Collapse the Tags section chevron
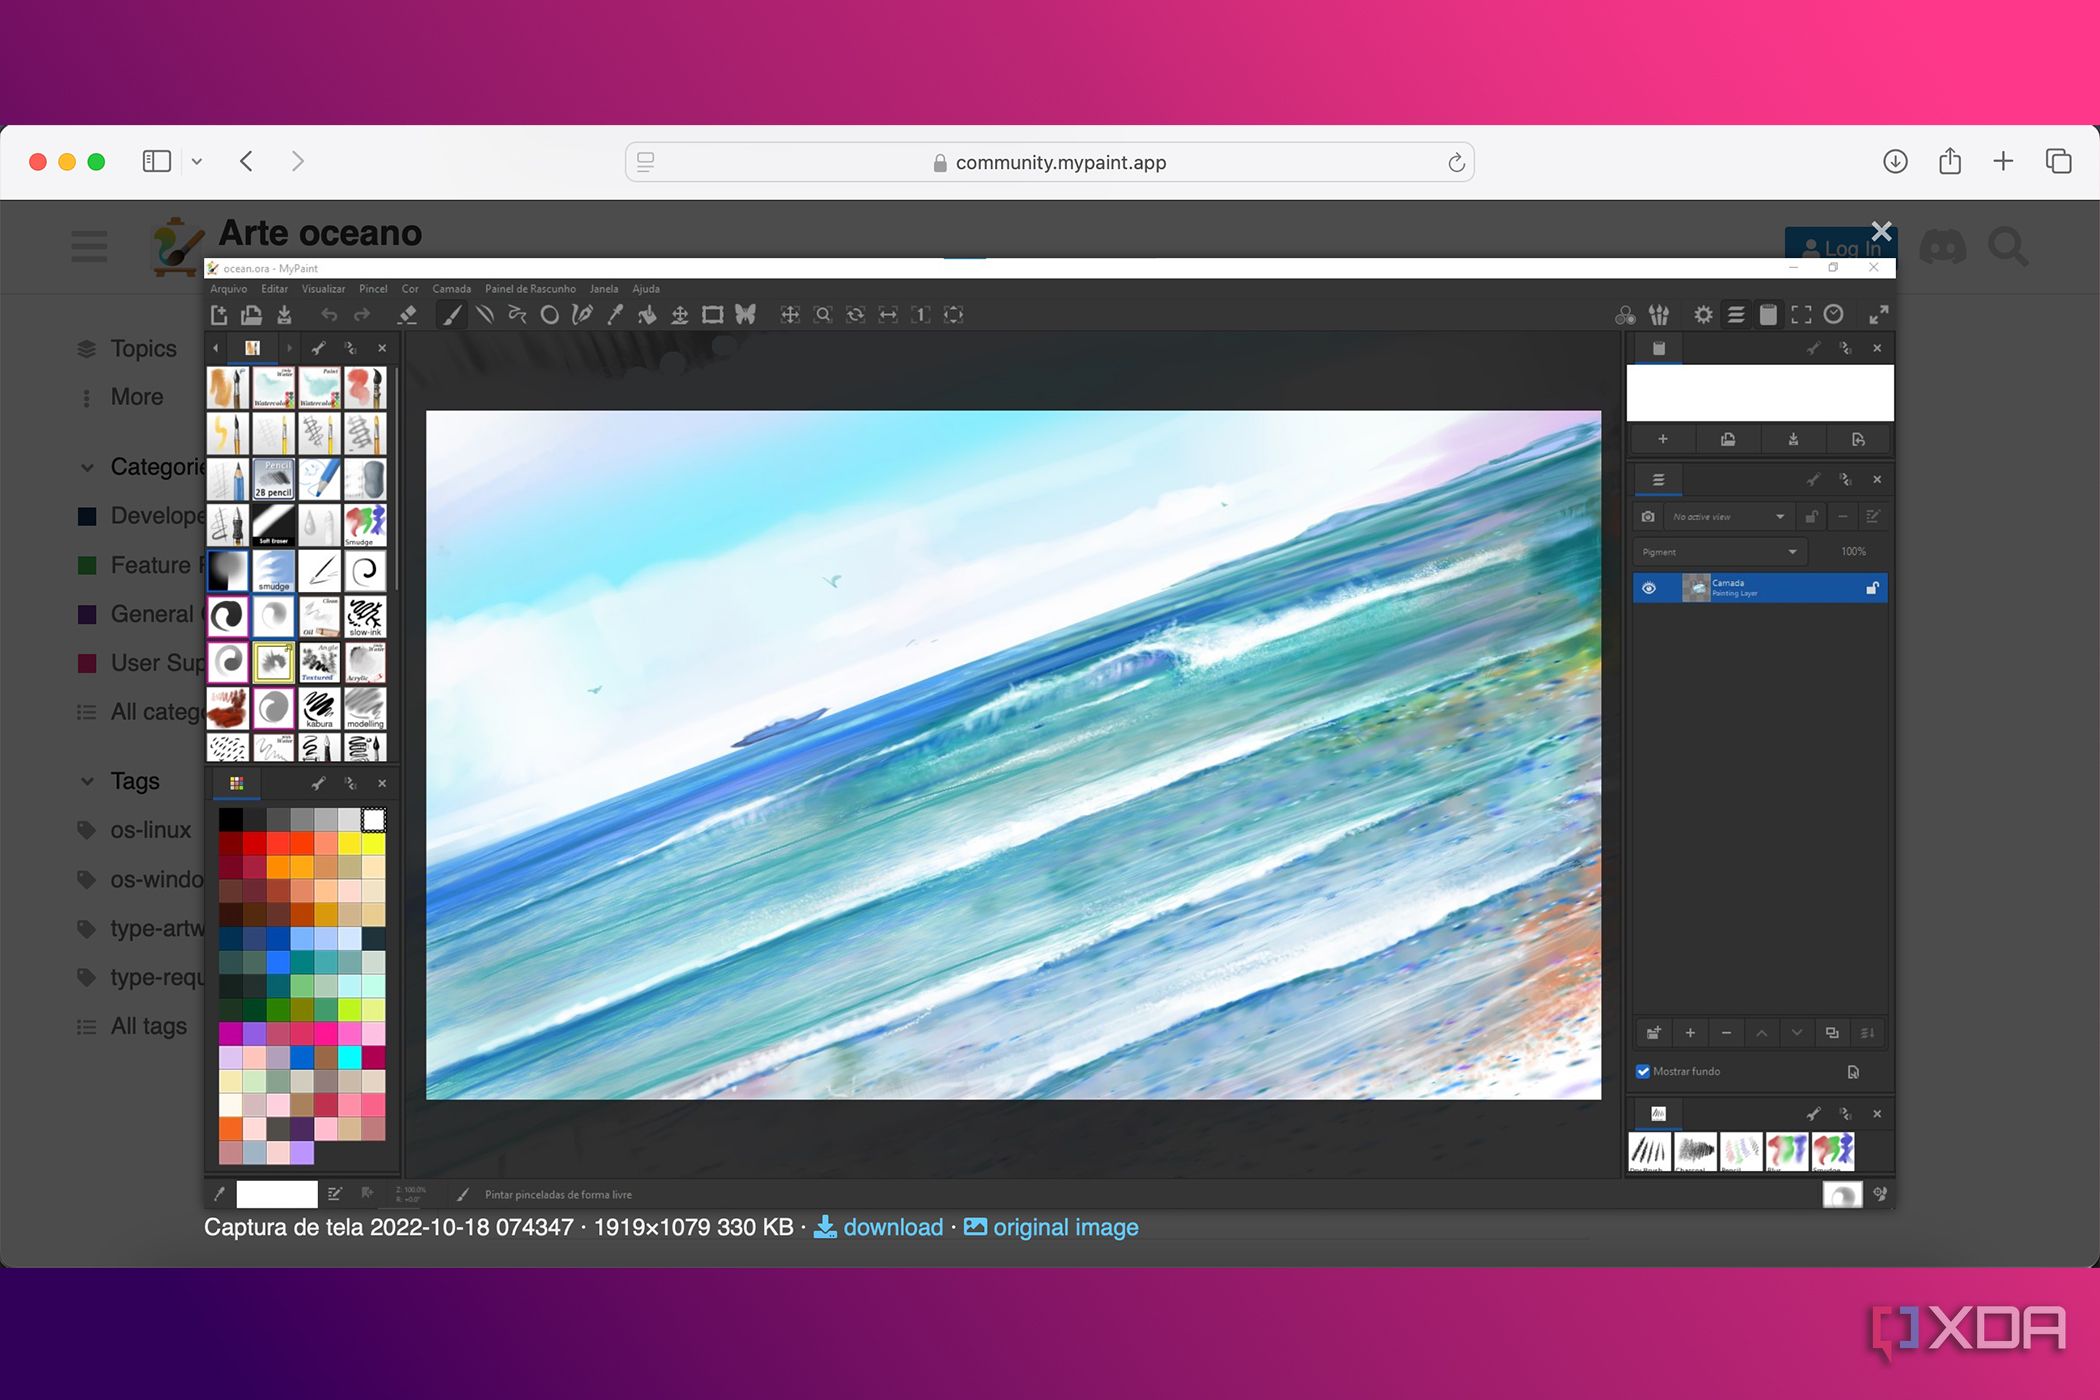This screenshot has height=1400, width=2100. point(87,781)
